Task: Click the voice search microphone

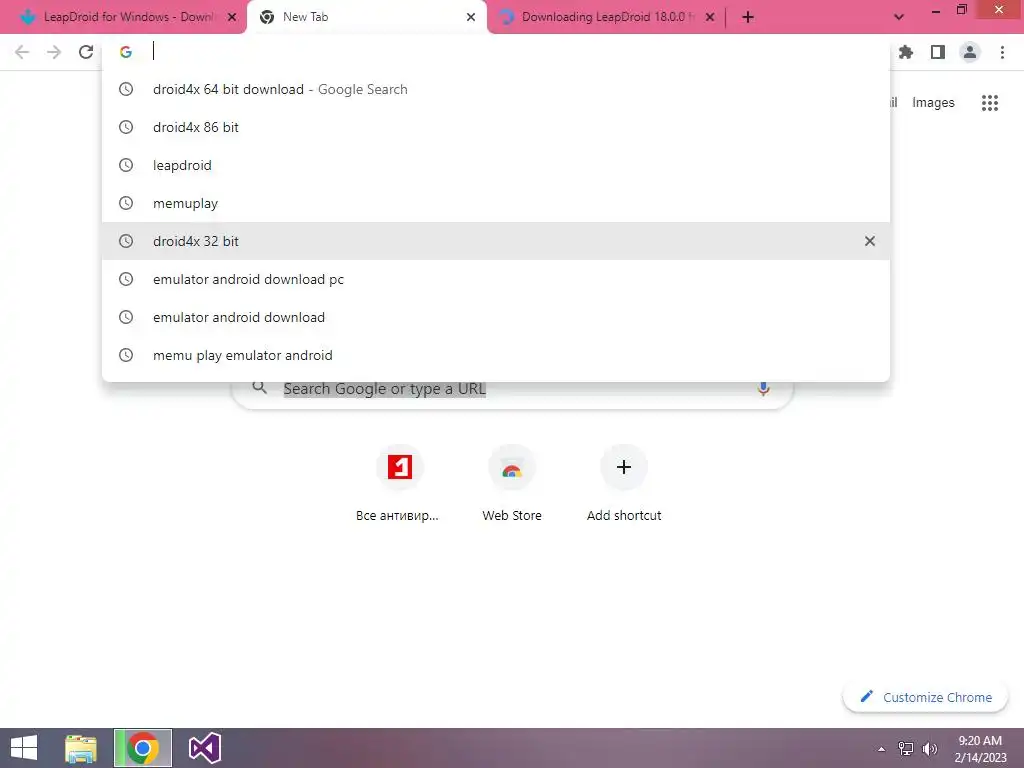Action: tap(763, 389)
